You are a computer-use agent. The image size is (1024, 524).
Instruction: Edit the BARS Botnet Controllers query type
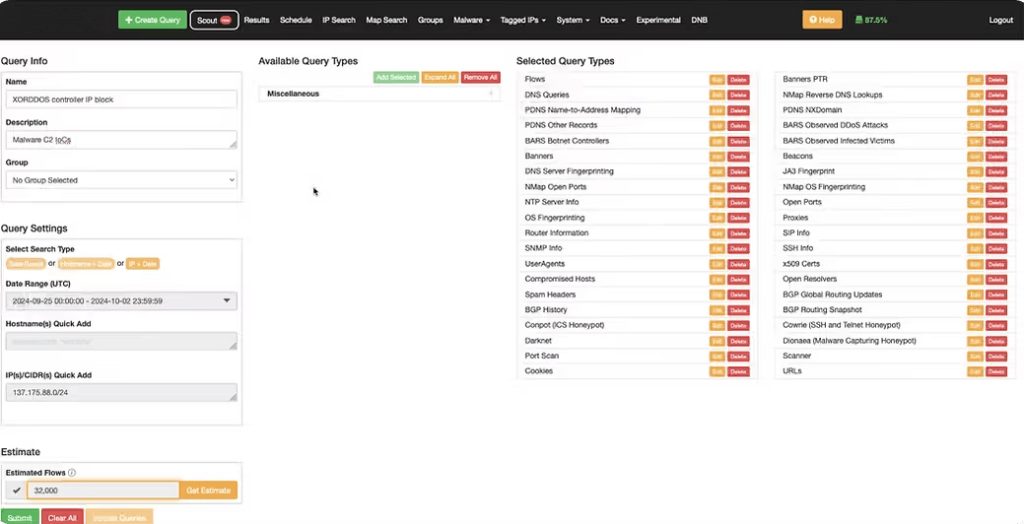pos(717,141)
